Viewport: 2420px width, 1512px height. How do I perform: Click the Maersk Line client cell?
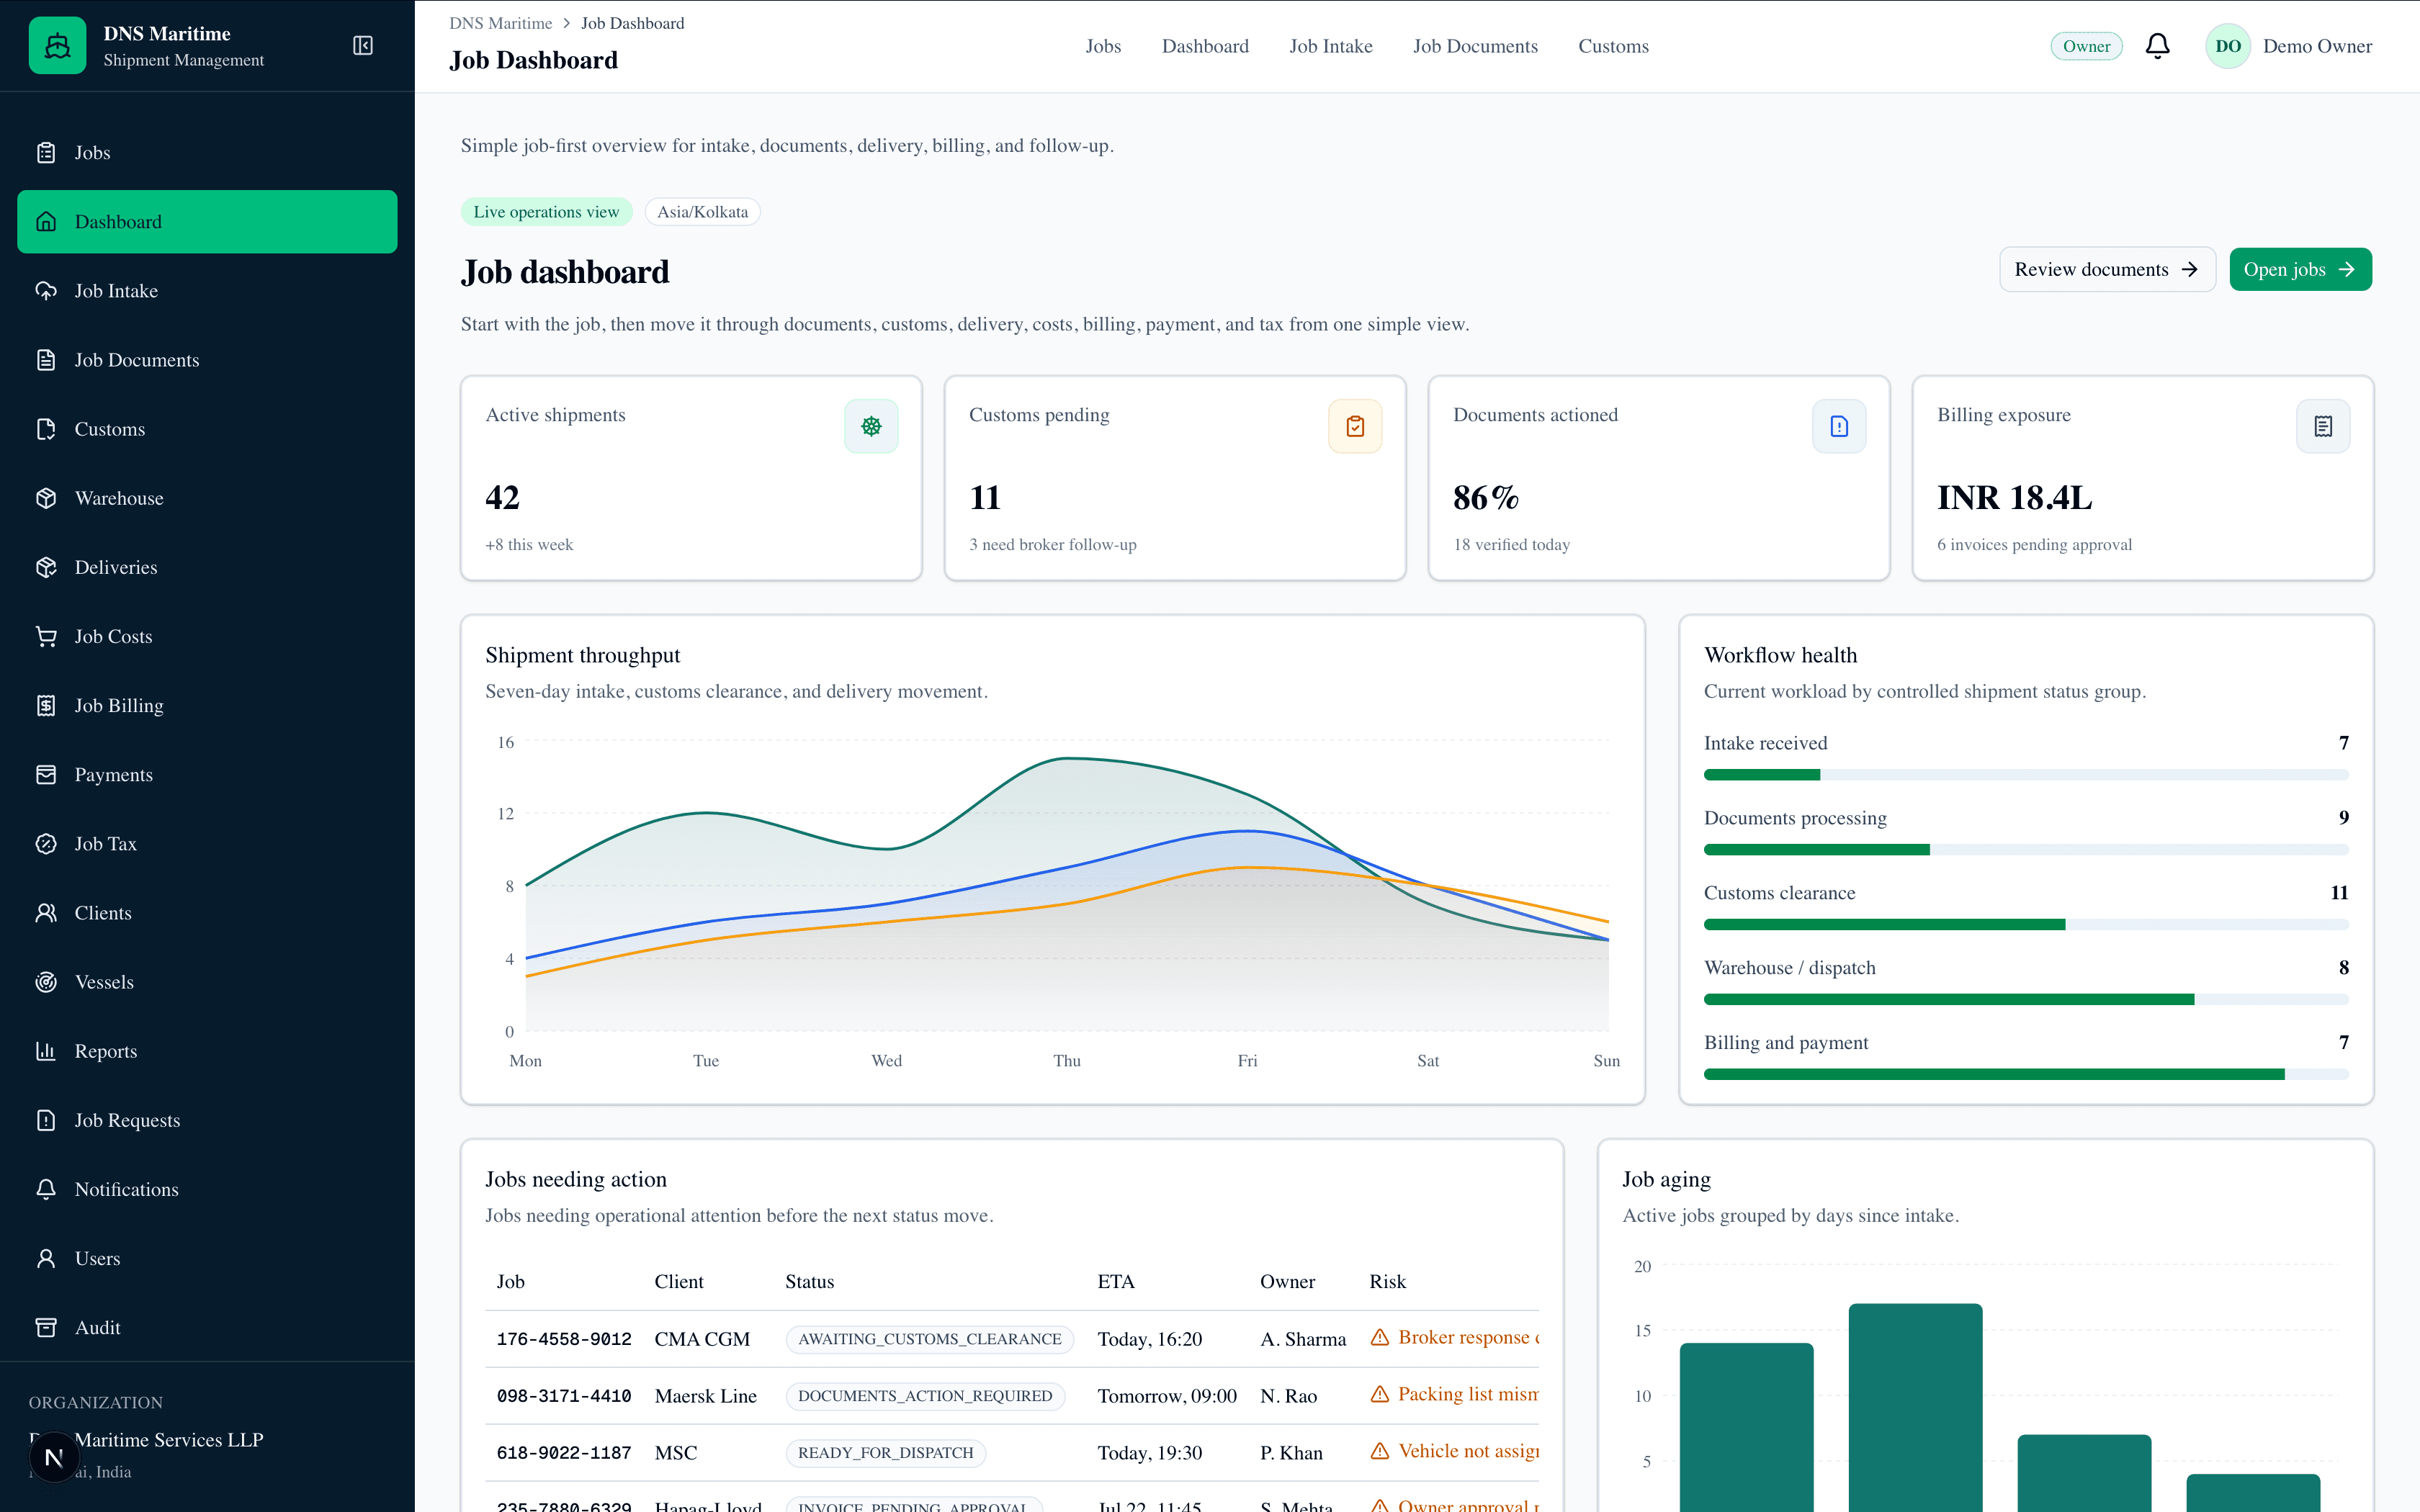(x=706, y=1397)
